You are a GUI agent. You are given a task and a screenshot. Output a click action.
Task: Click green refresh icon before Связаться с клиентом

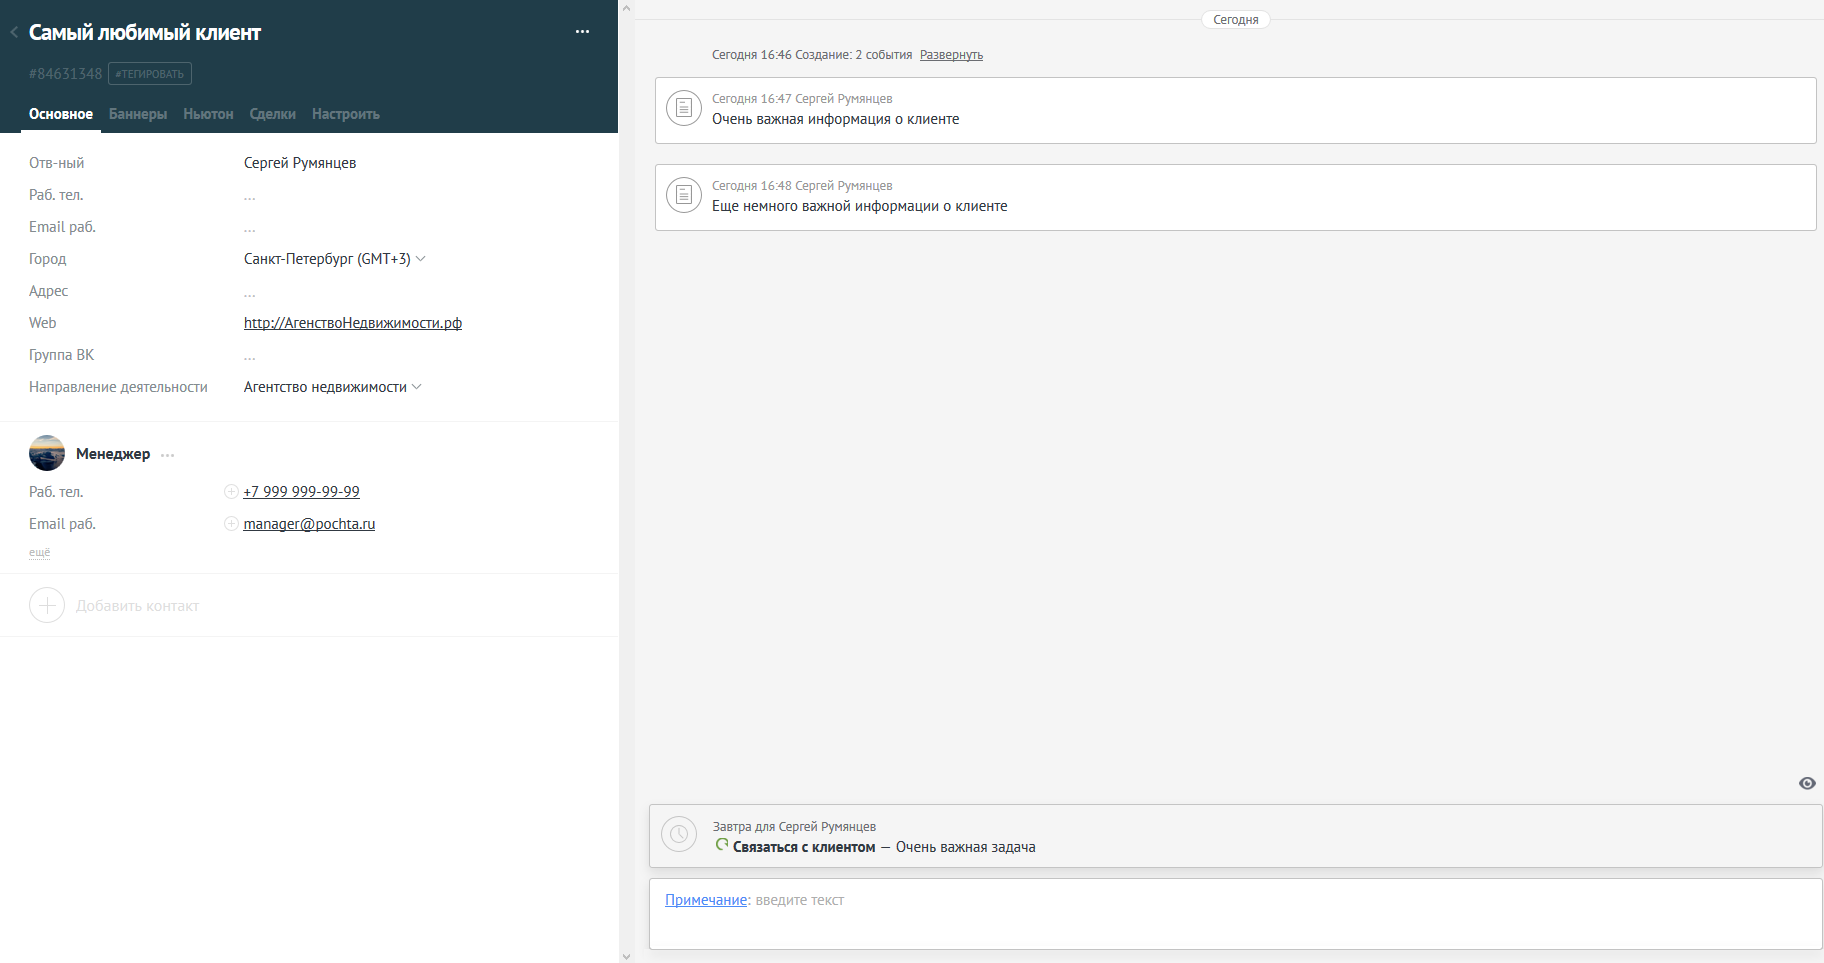(x=722, y=845)
